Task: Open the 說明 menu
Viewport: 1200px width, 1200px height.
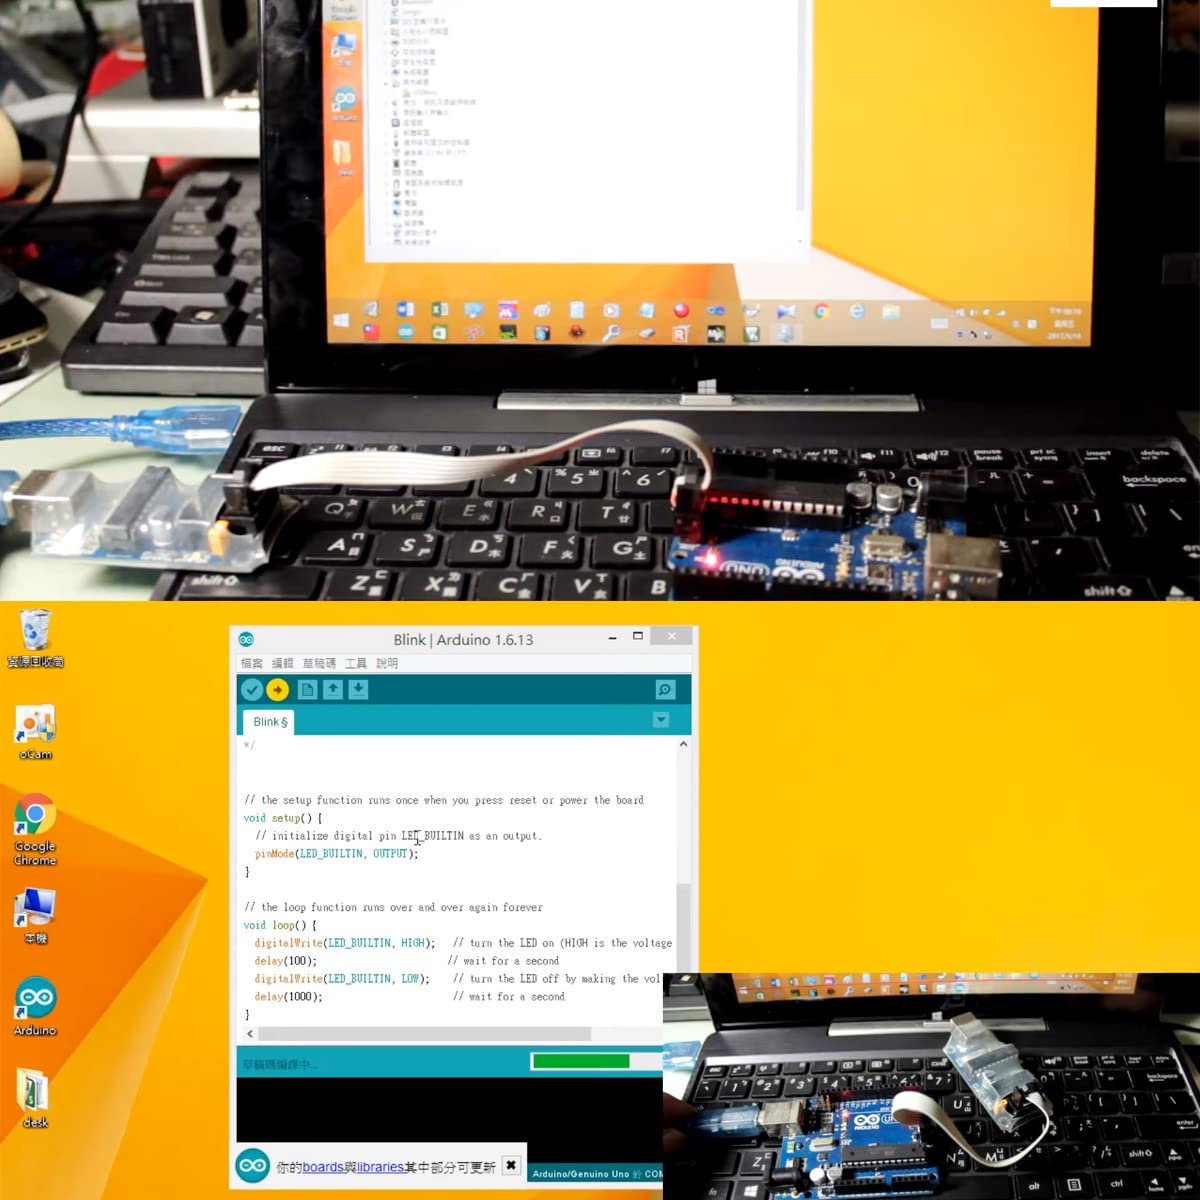Action: coord(387,663)
